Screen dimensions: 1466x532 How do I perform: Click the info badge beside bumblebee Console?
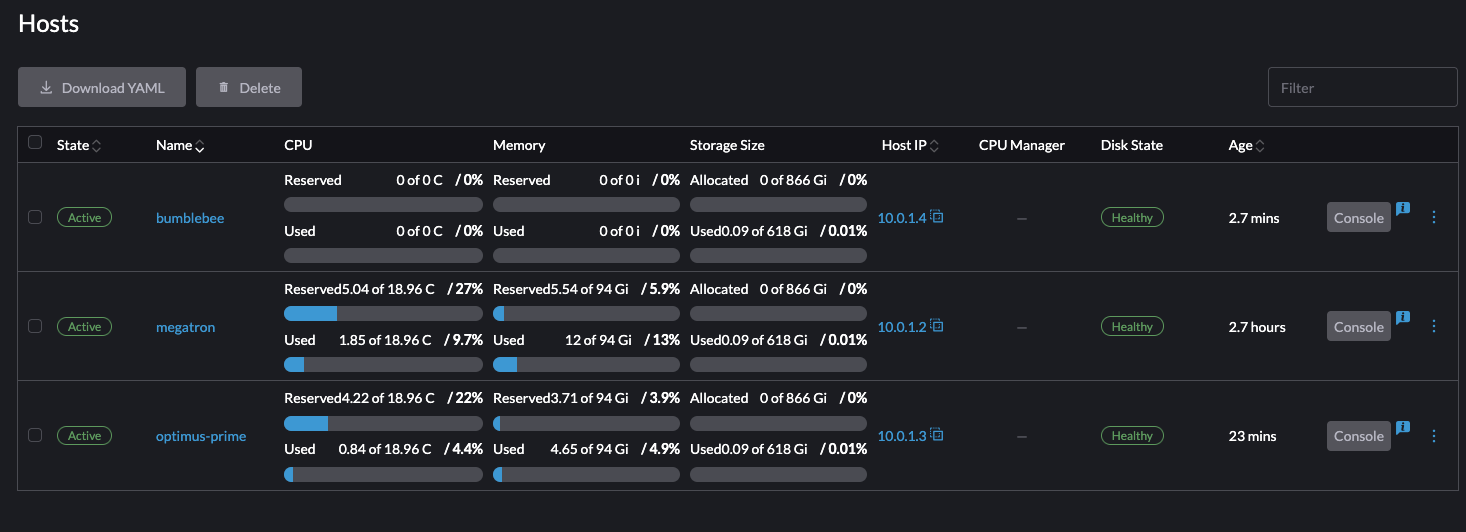point(1403,208)
